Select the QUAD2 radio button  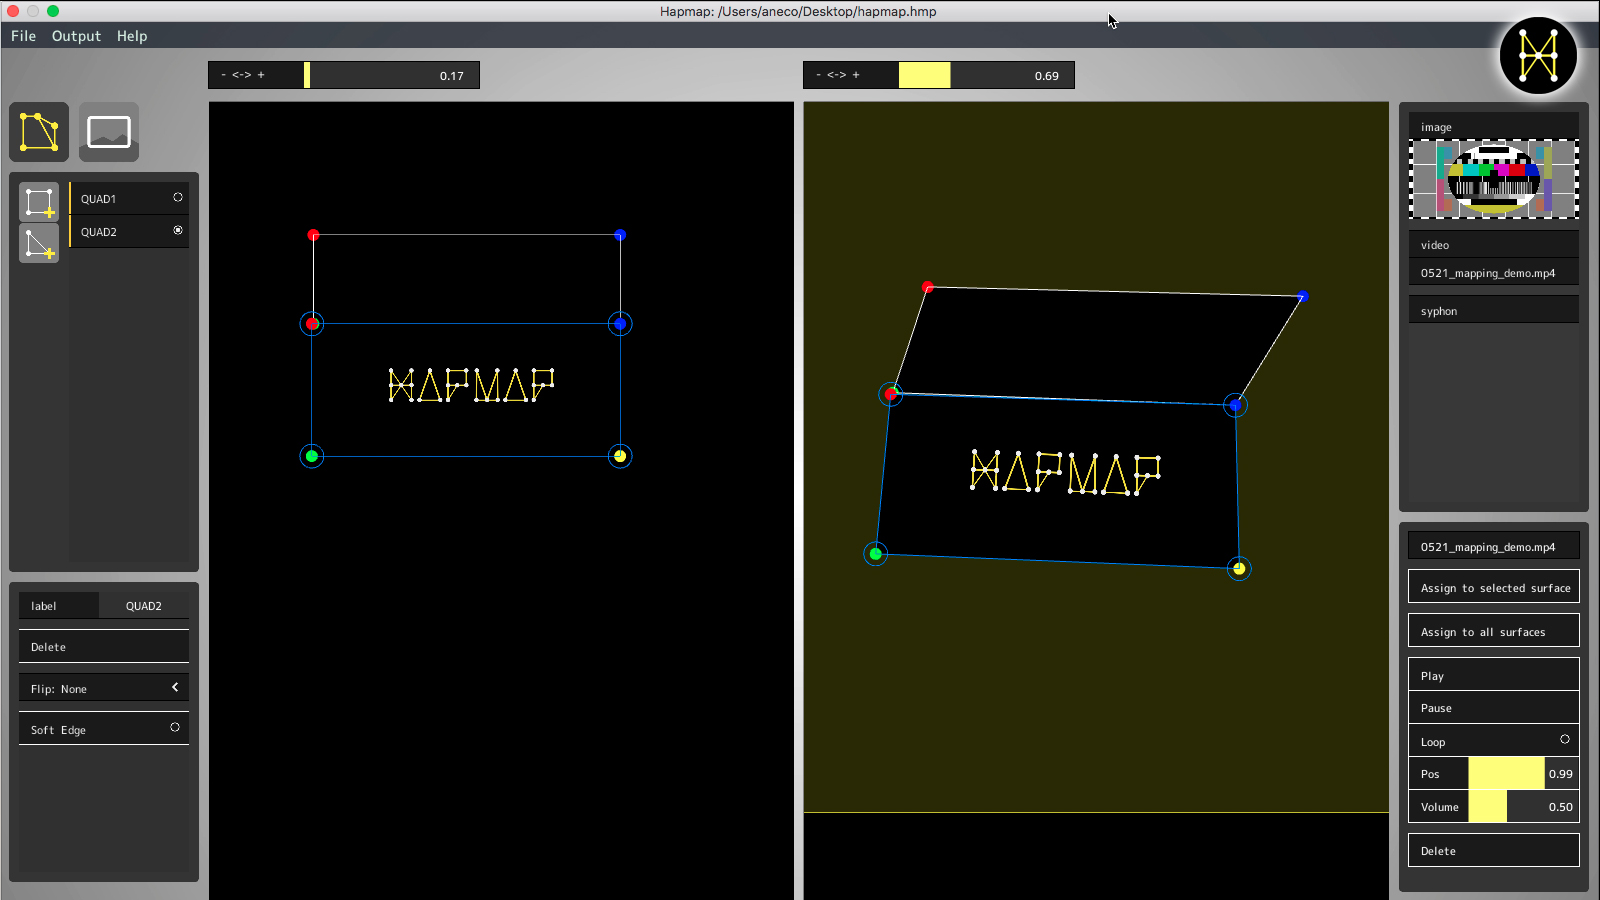coord(178,231)
